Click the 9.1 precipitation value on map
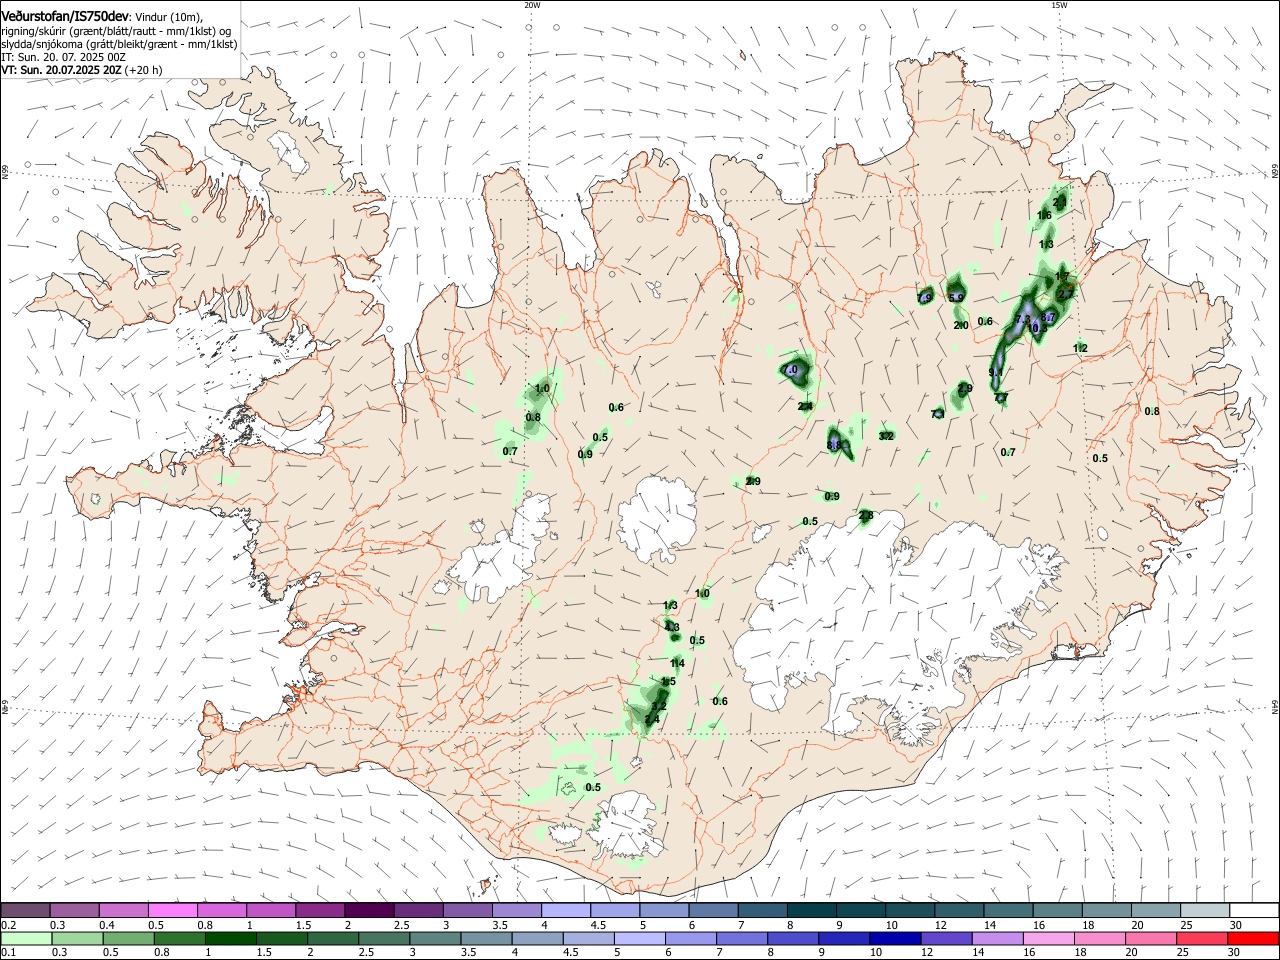 [x=995, y=372]
